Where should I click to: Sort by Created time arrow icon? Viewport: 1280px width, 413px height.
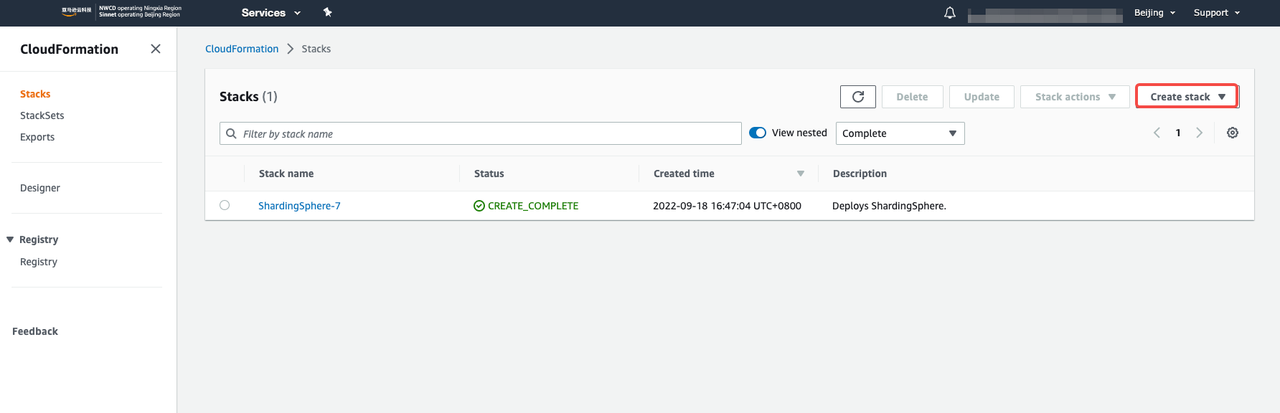(800, 174)
